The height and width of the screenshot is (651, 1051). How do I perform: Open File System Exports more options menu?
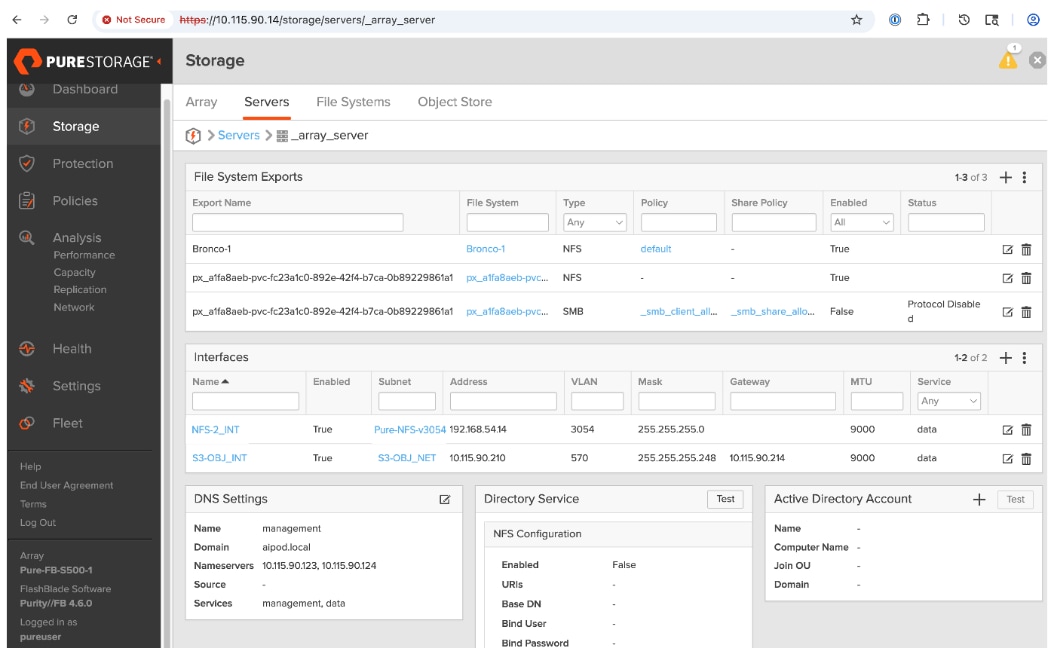[1025, 177]
